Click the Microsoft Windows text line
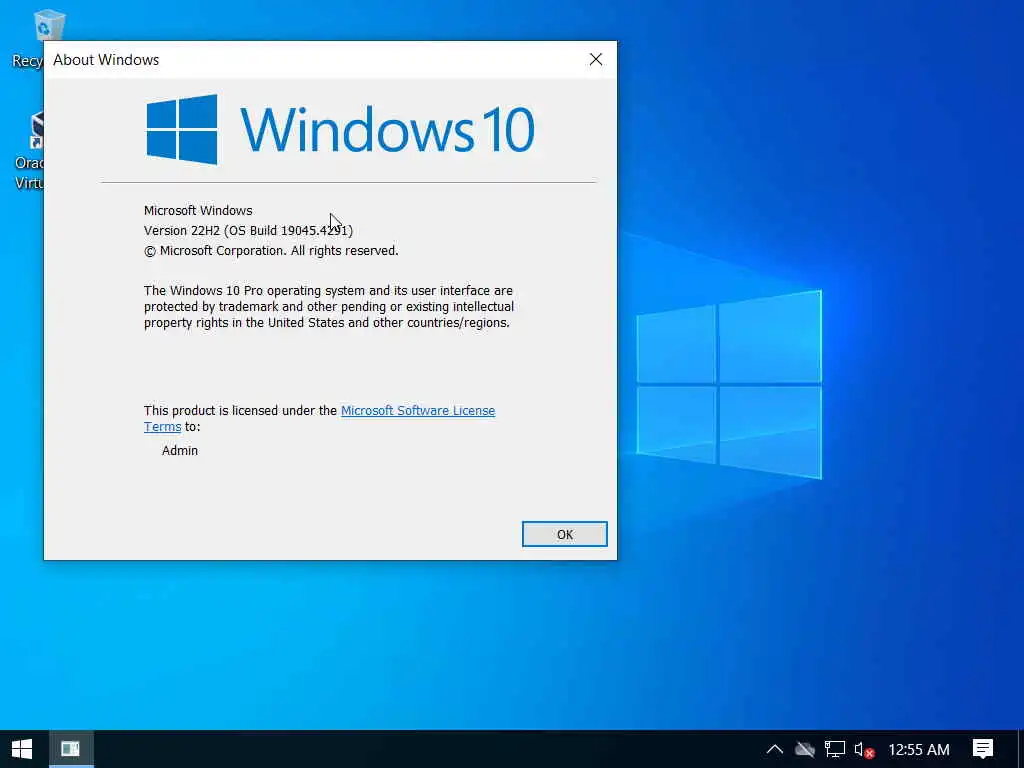This screenshot has height=768, width=1024. coord(198,210)
